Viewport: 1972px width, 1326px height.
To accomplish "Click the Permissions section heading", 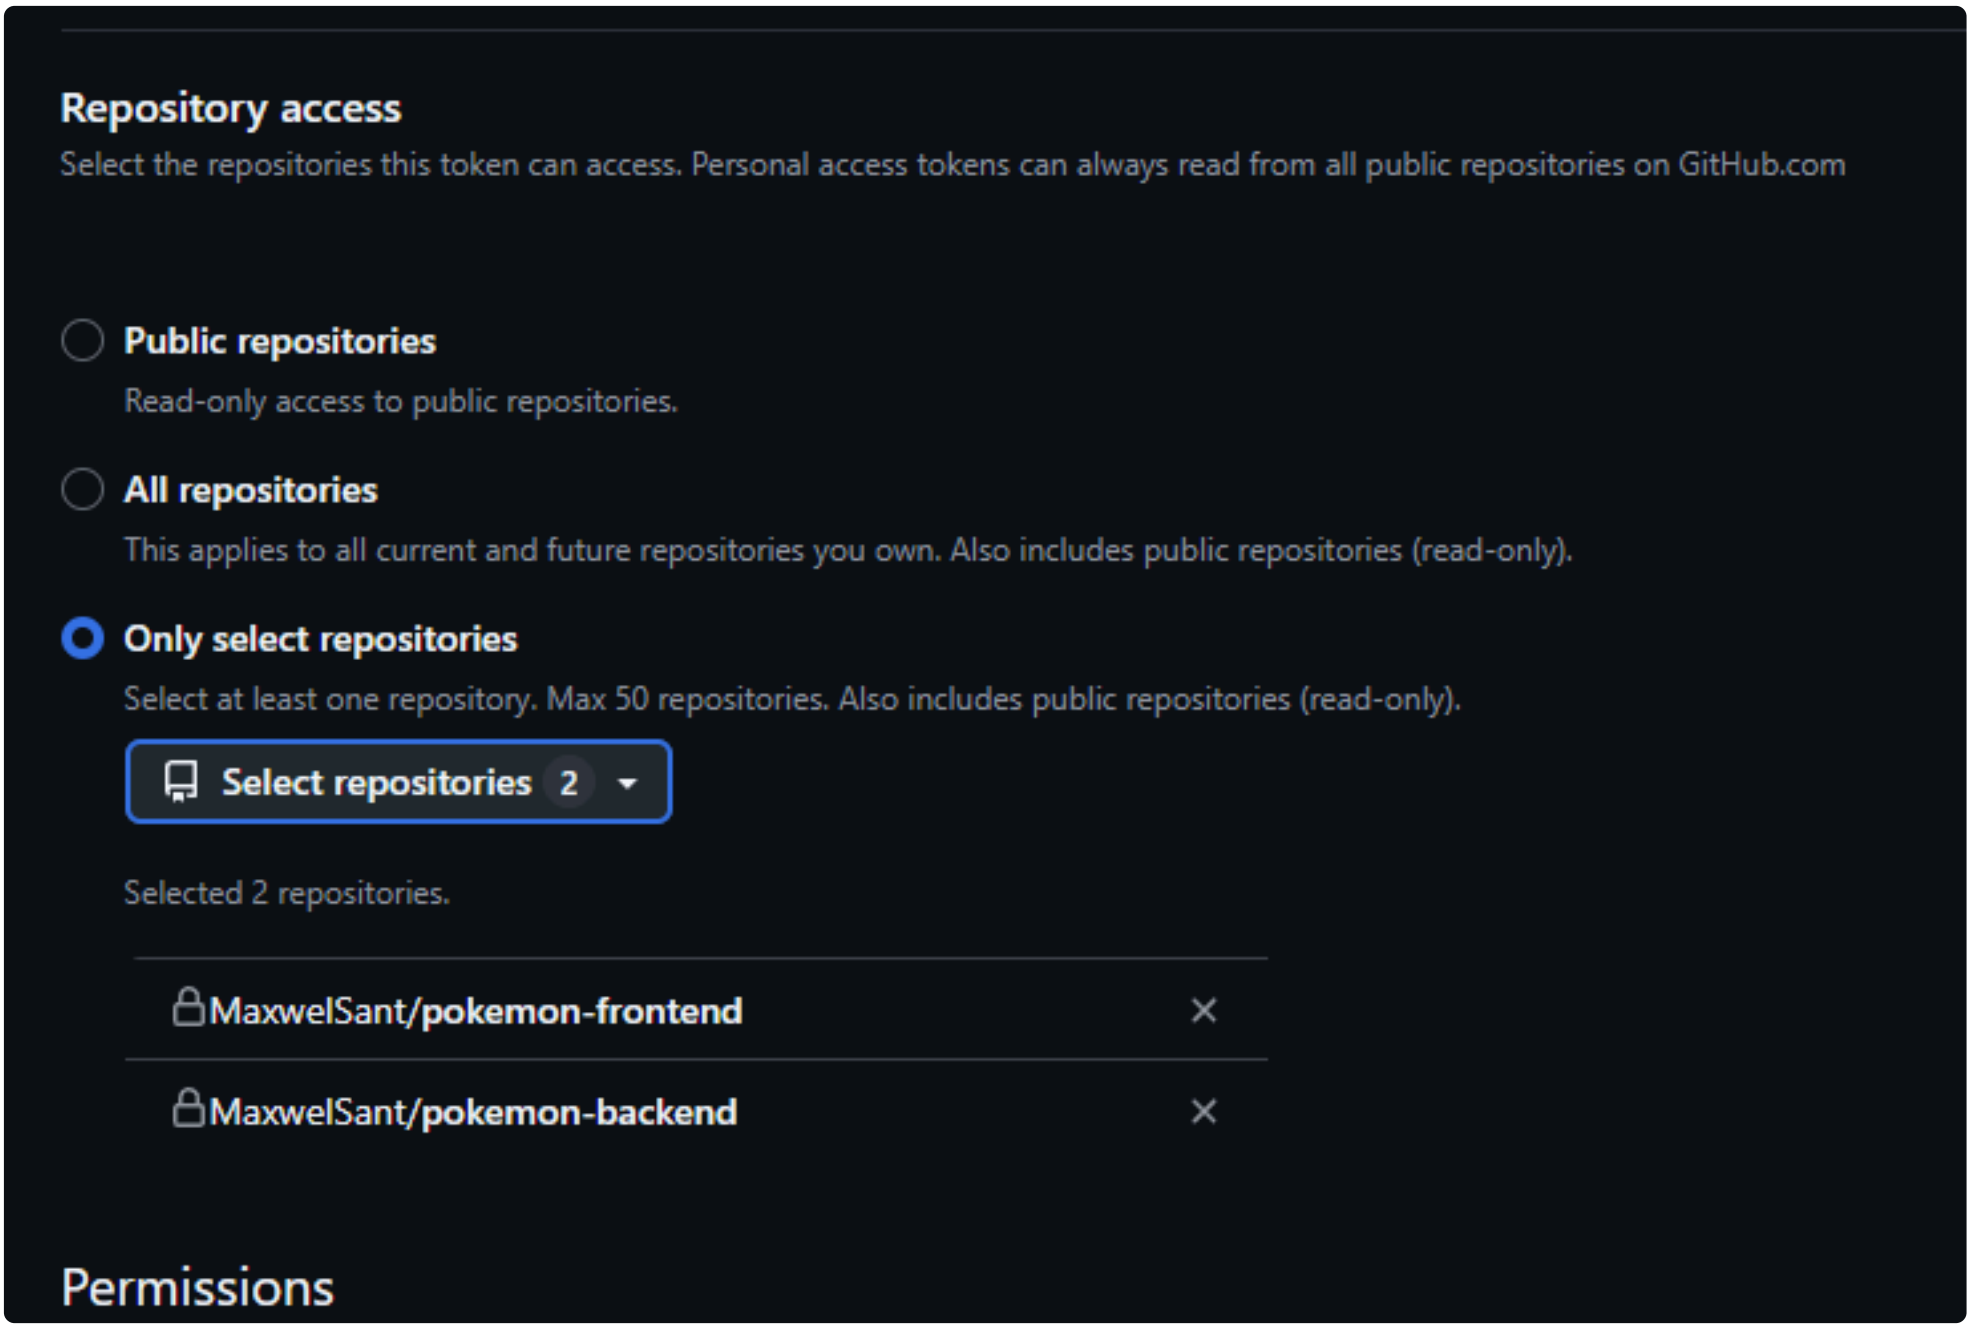I will click(198, 1288).
